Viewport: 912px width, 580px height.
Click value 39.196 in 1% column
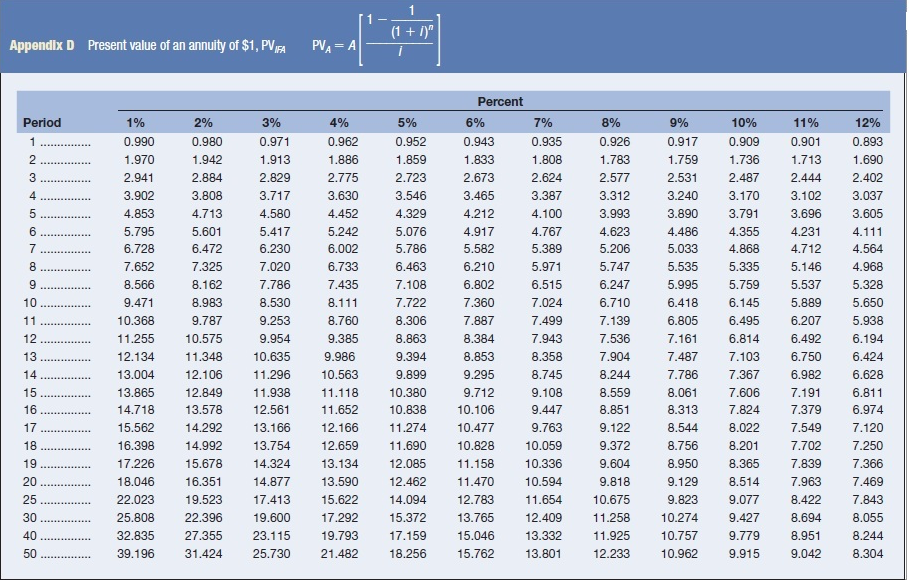[x=136, y=554]
